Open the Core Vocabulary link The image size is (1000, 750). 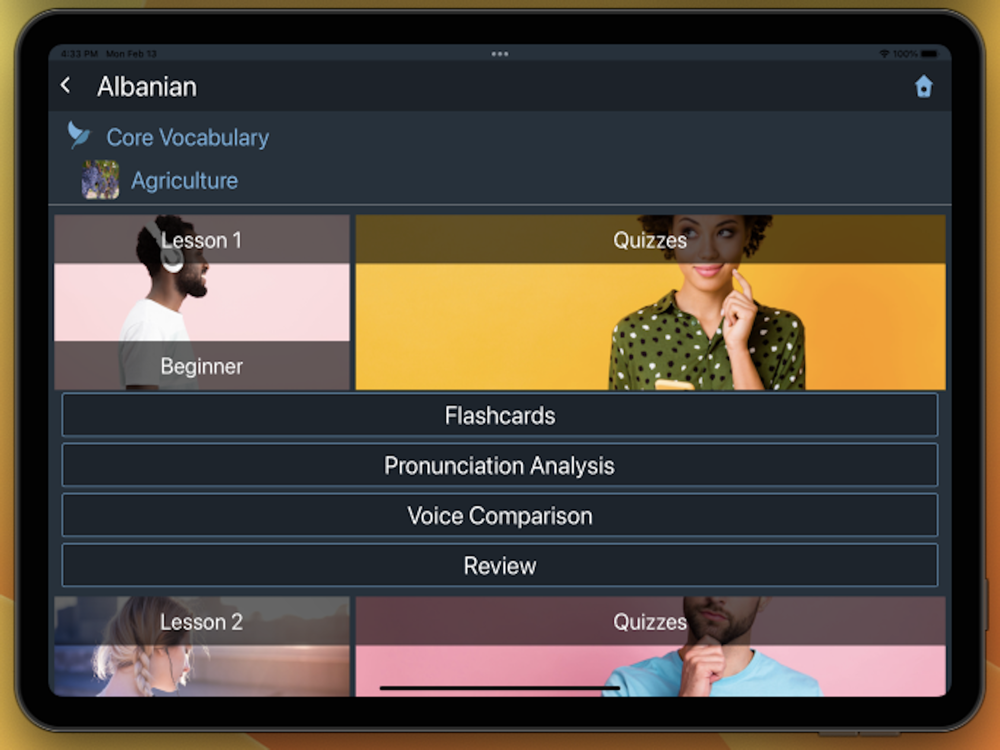click(x=188, y=138)
